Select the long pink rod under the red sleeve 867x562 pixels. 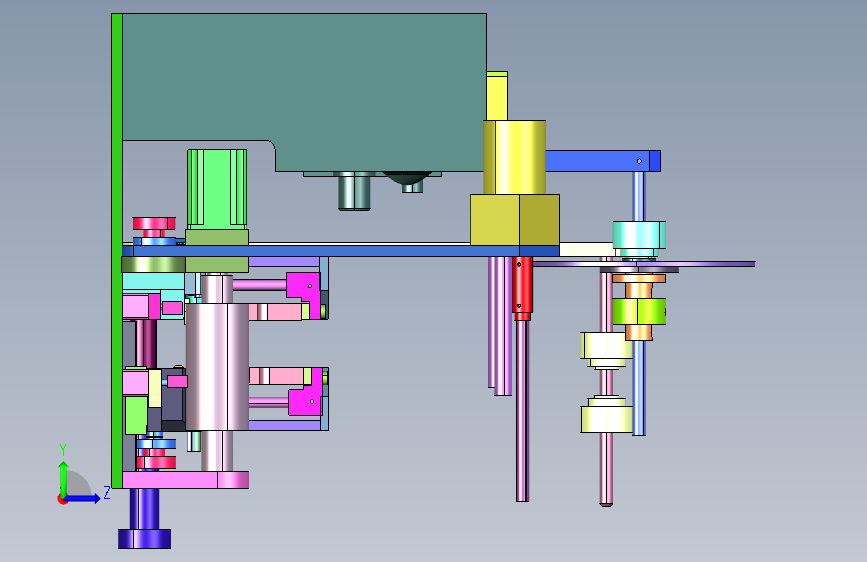pos(522,410)
